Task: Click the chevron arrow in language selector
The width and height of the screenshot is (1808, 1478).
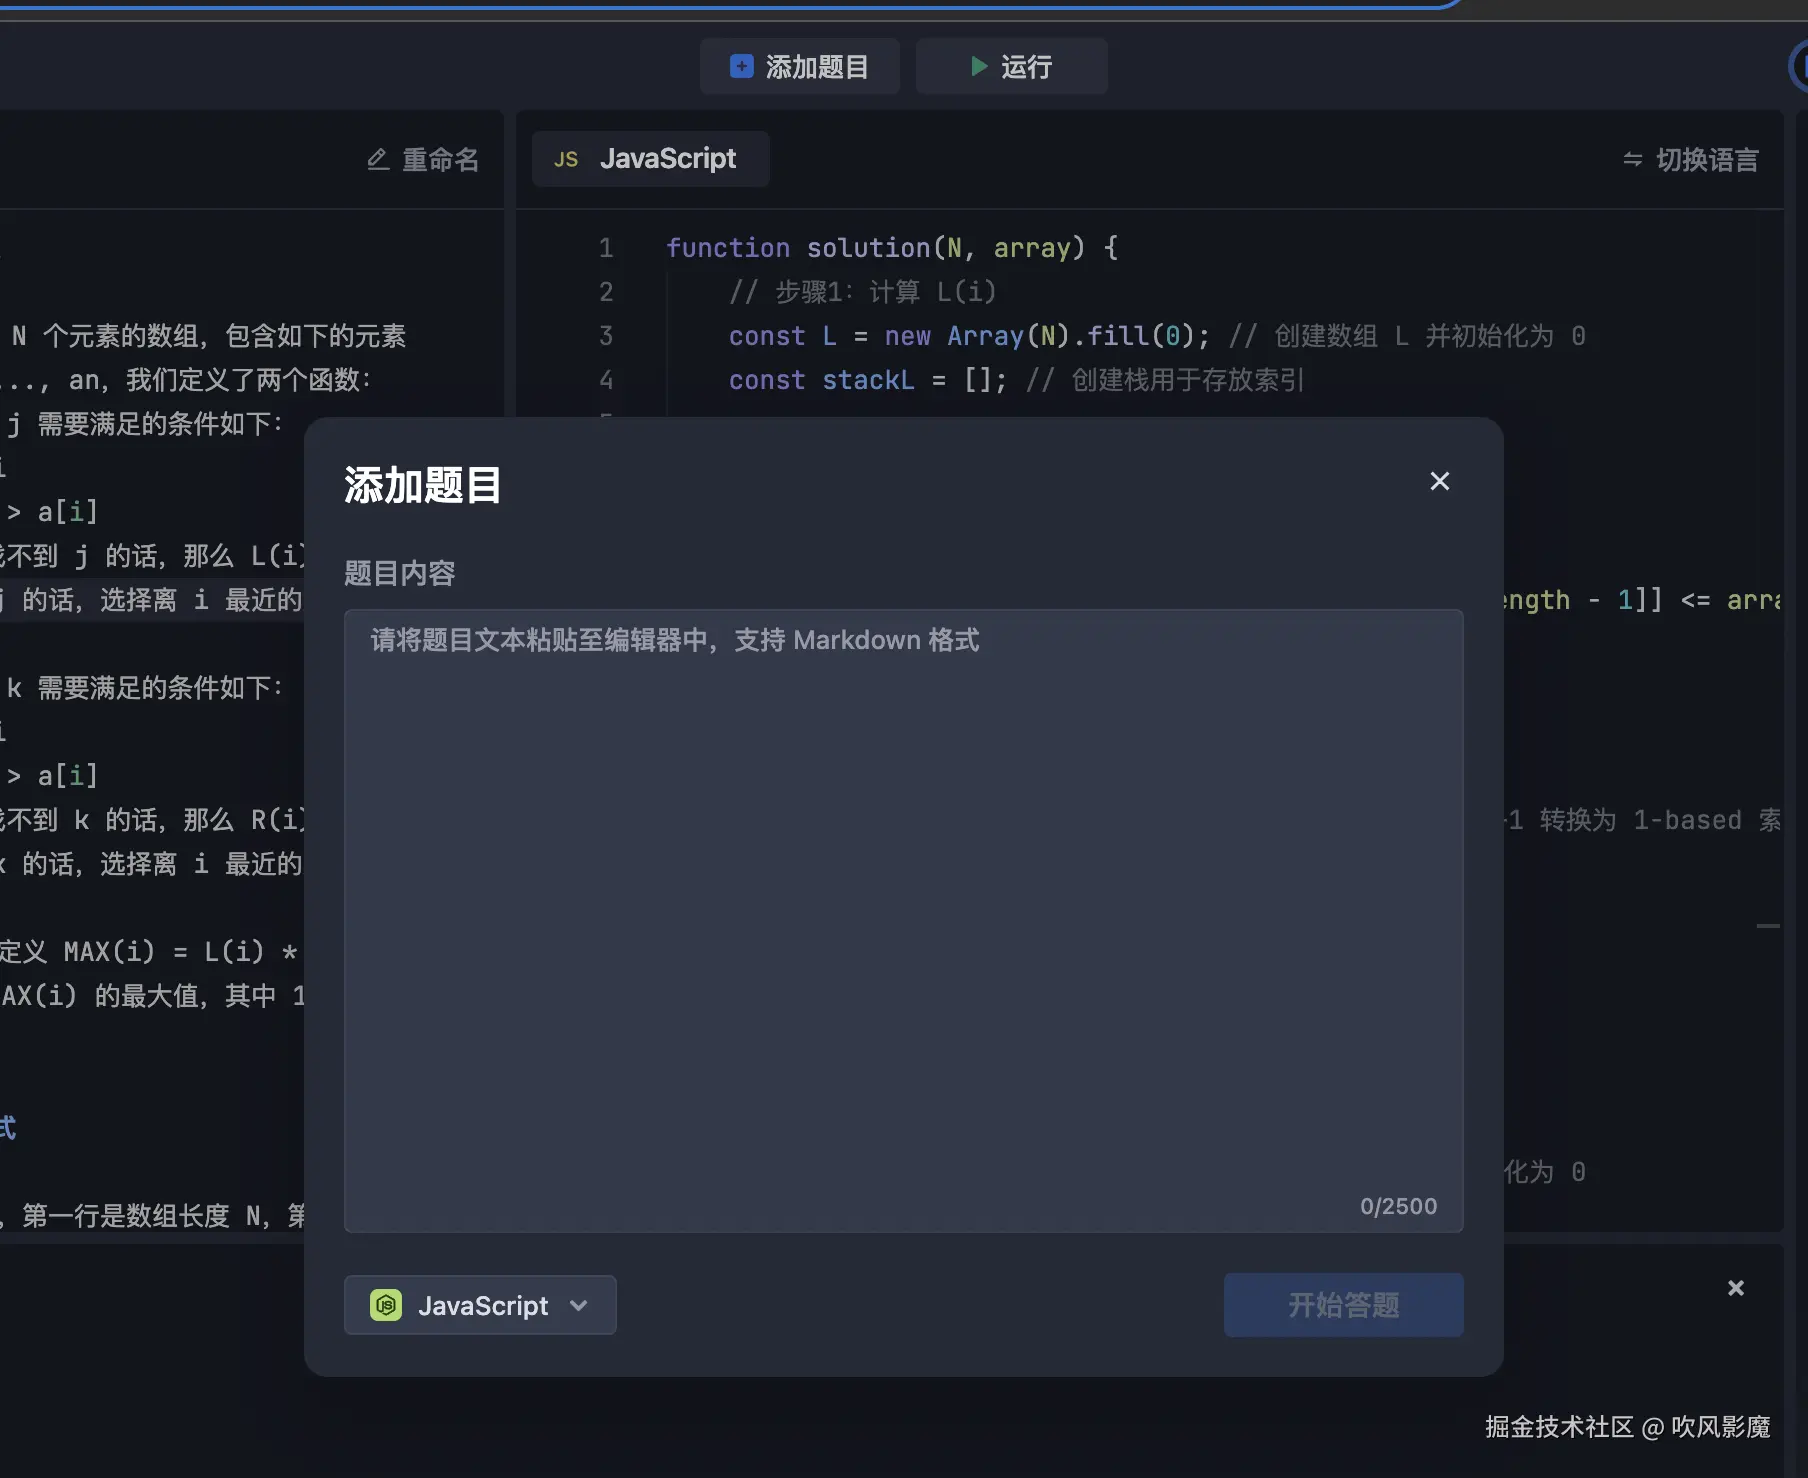Action: tap(578, 1305)
